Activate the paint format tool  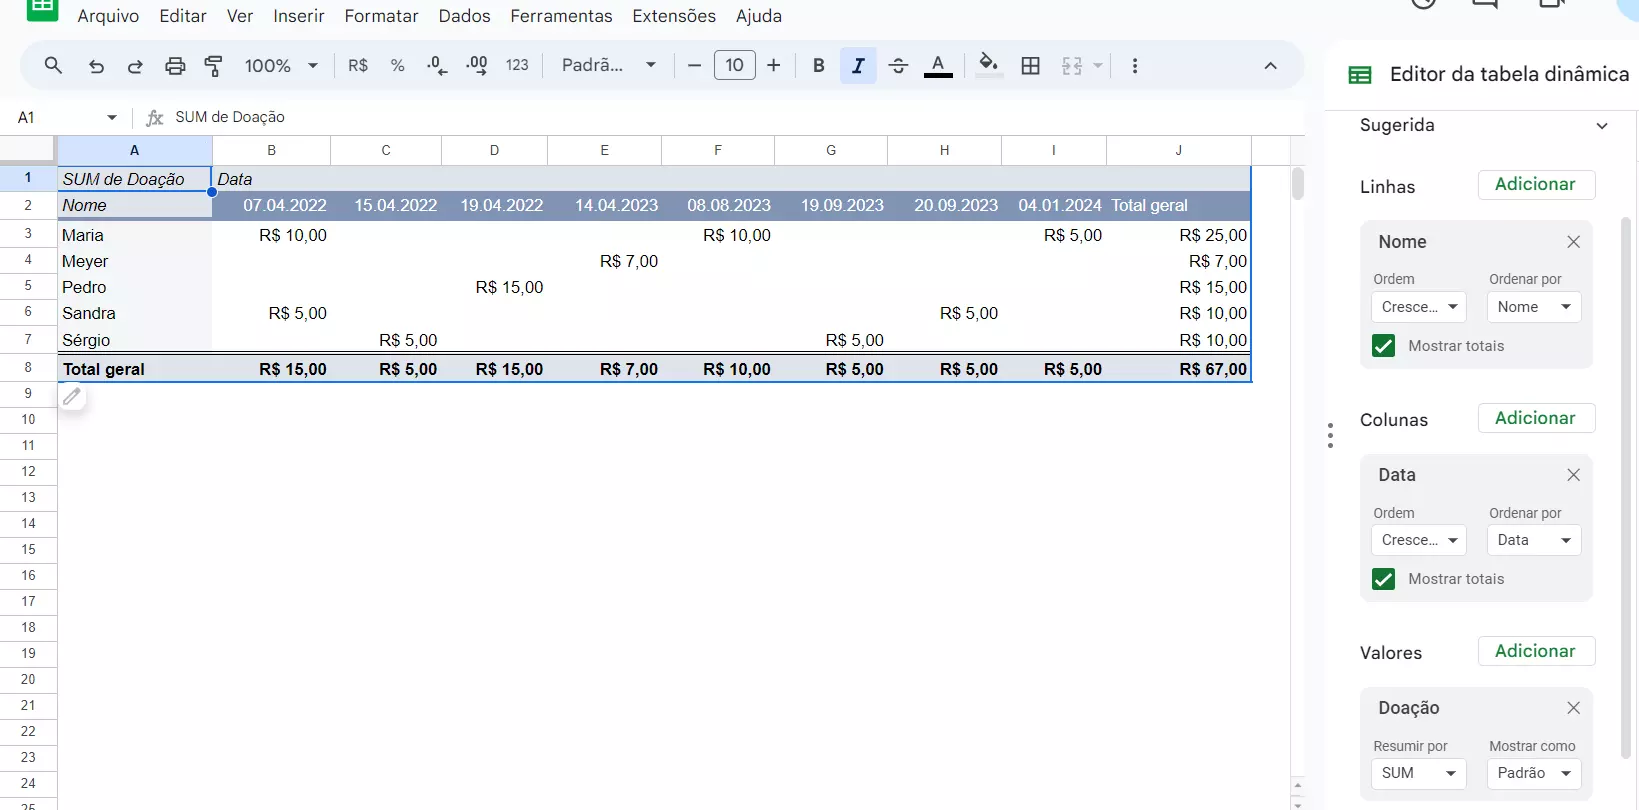click(x=213, y=66)
